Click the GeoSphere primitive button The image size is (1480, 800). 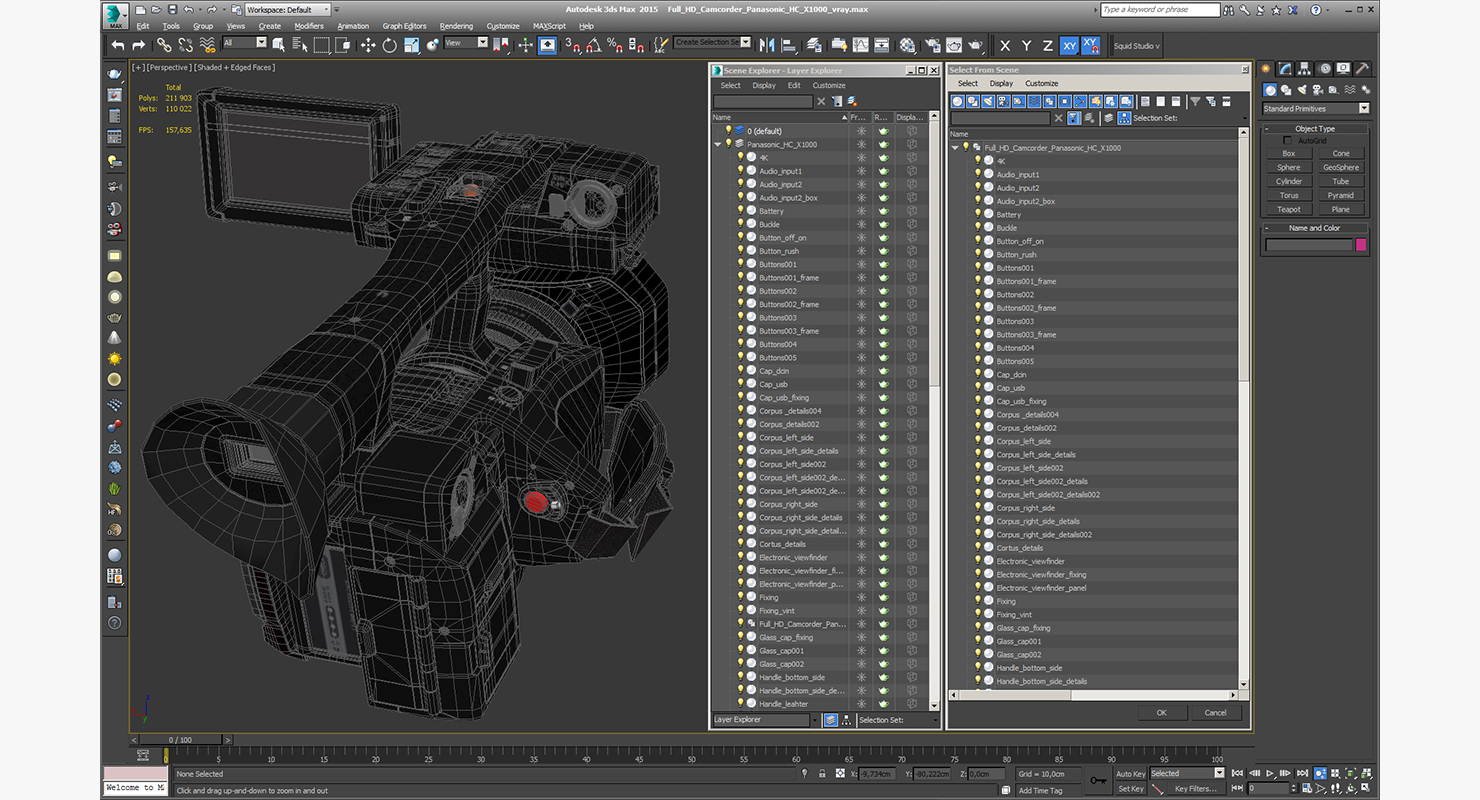coord(1341,167)
